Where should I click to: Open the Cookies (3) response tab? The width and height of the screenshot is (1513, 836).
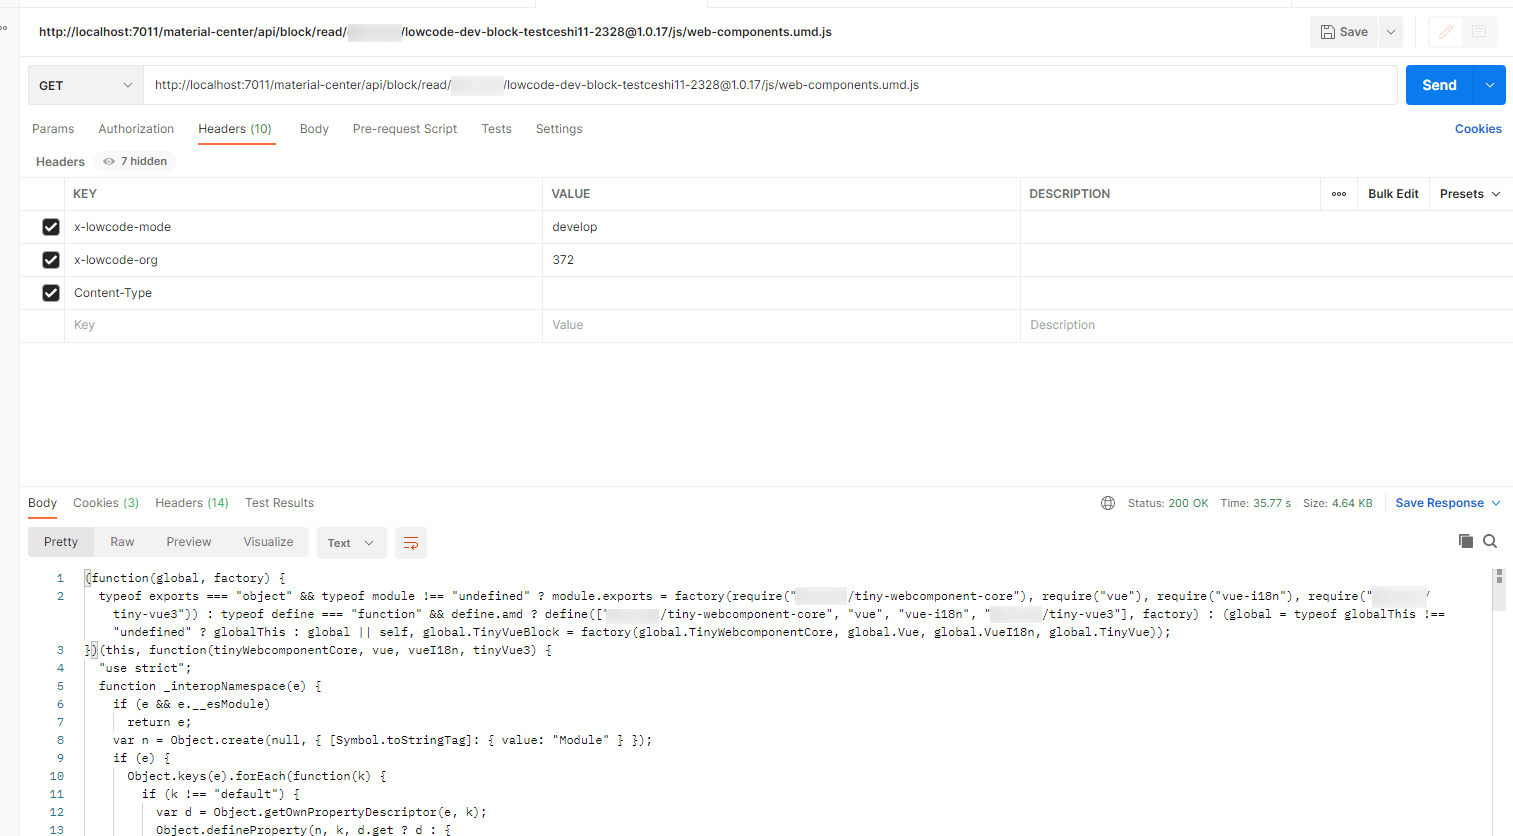coord(105,503)
